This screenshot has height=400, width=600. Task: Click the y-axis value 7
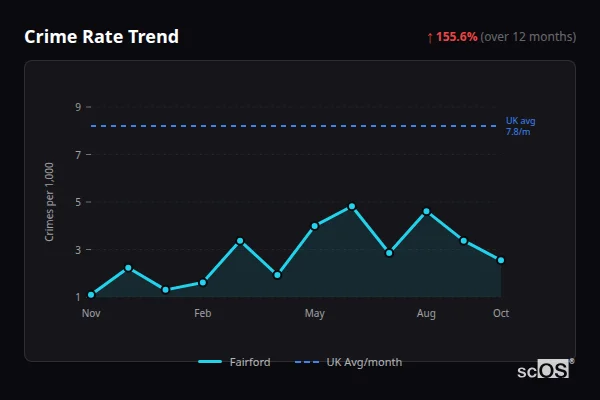pyautogui.click(x=78, y=155)
